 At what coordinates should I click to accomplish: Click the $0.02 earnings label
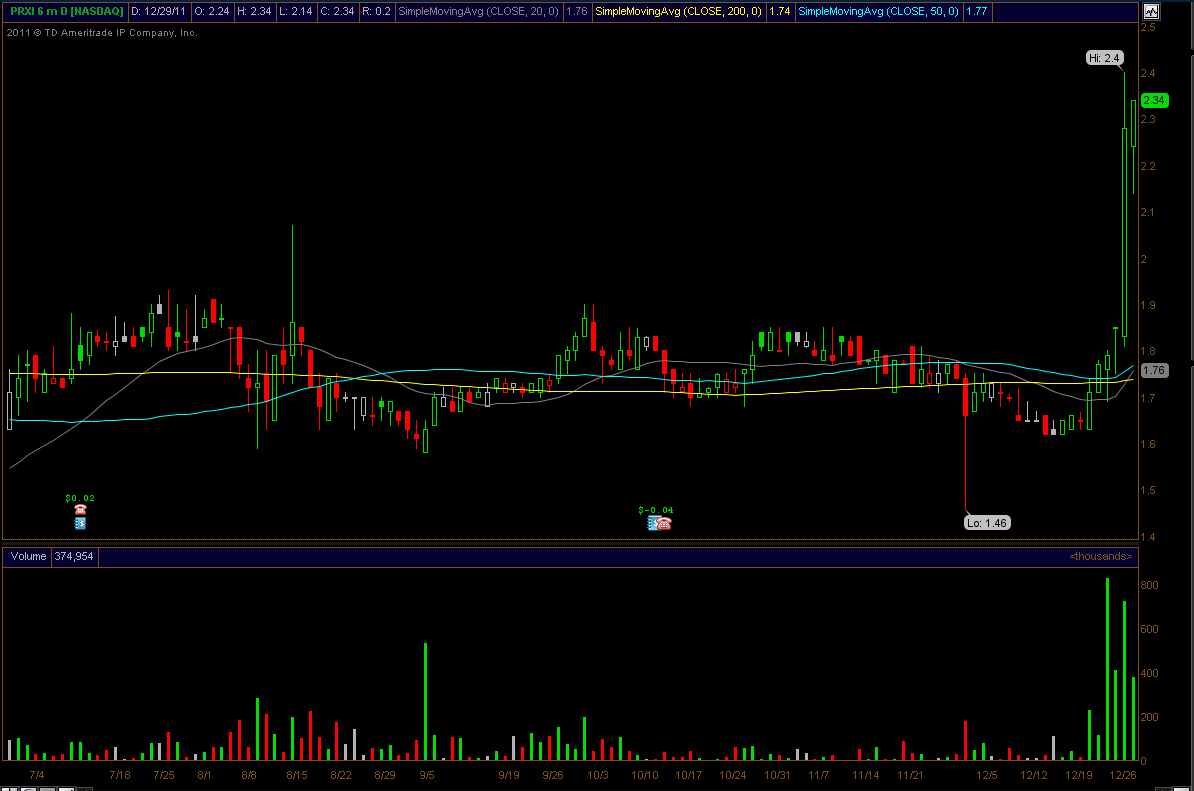click(80, 498)
